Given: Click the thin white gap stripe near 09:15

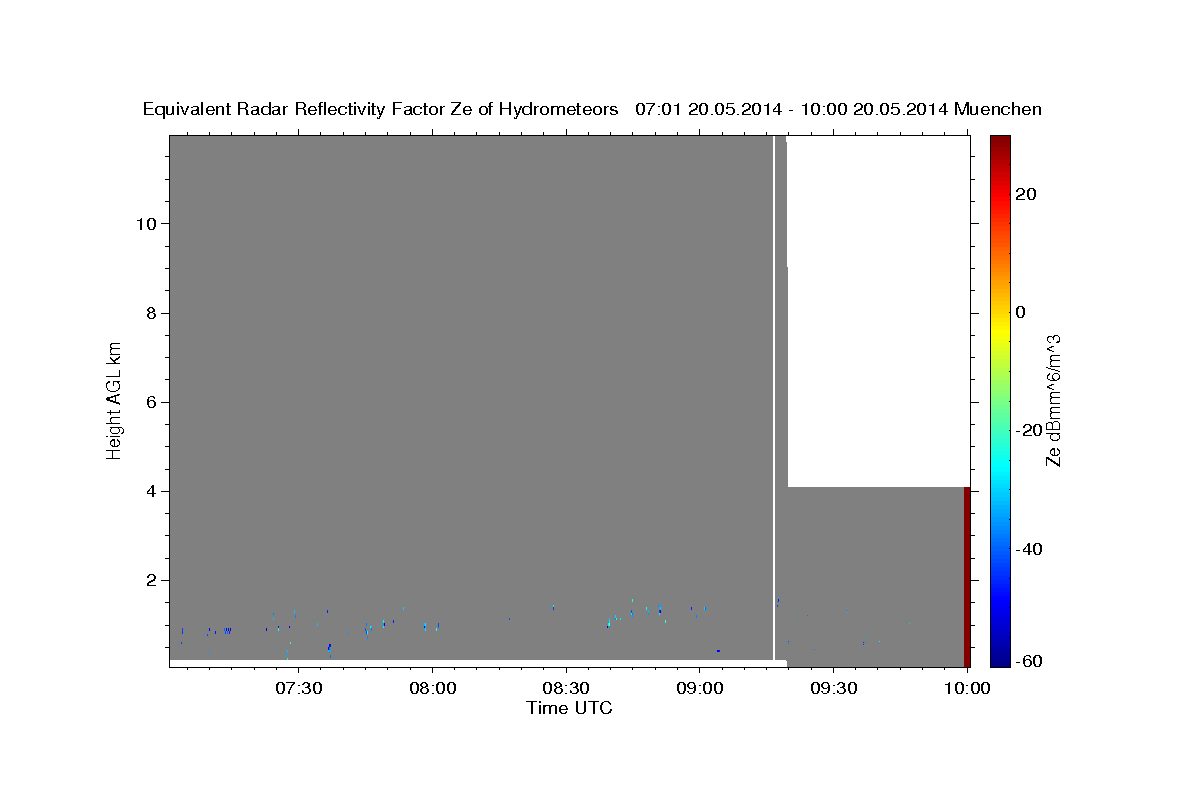Looking at the screenshot, I should tap(774, 398).
